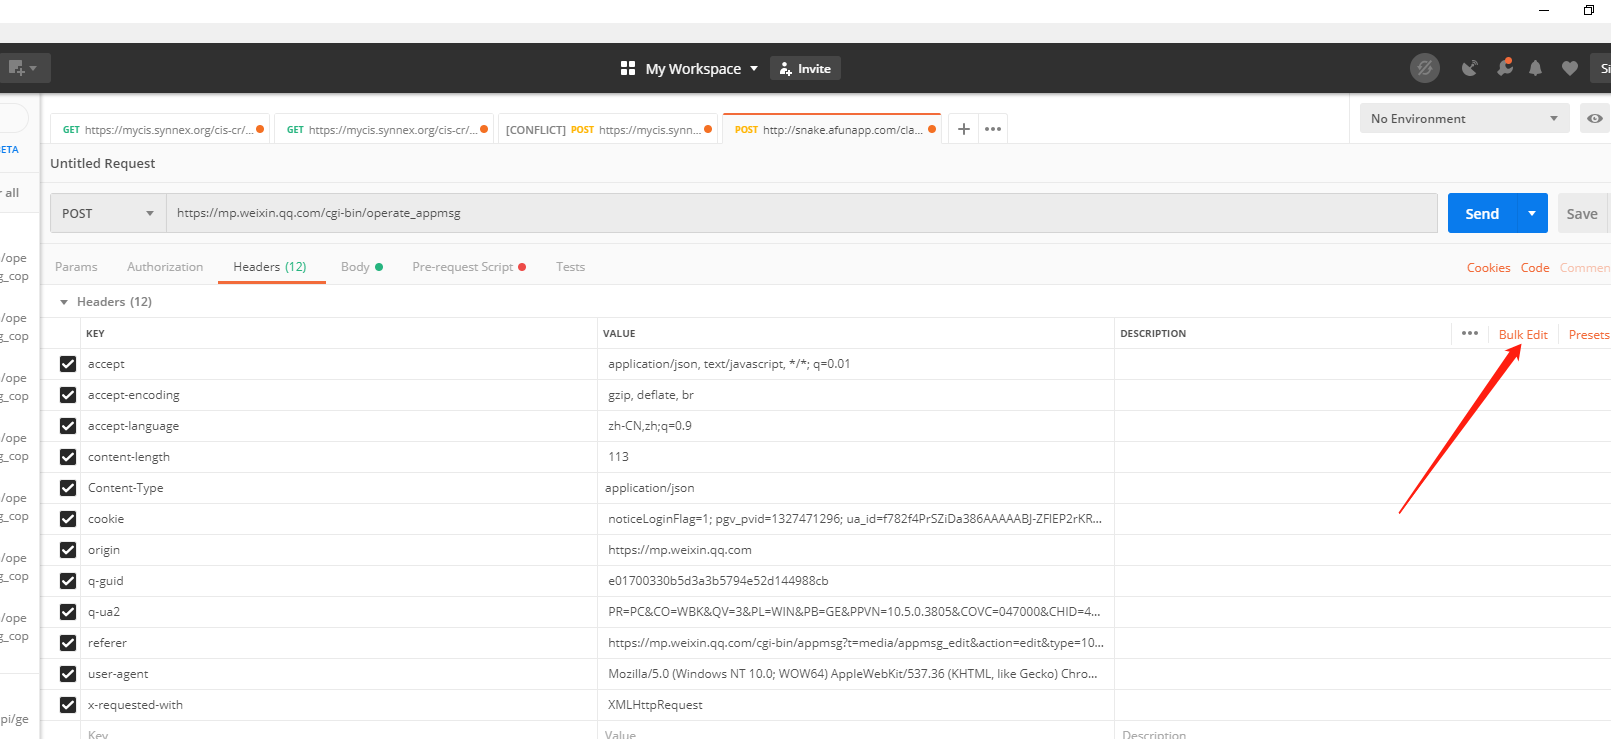
Task: Select the Headers (12) tab
Action: tap(270, 267)
